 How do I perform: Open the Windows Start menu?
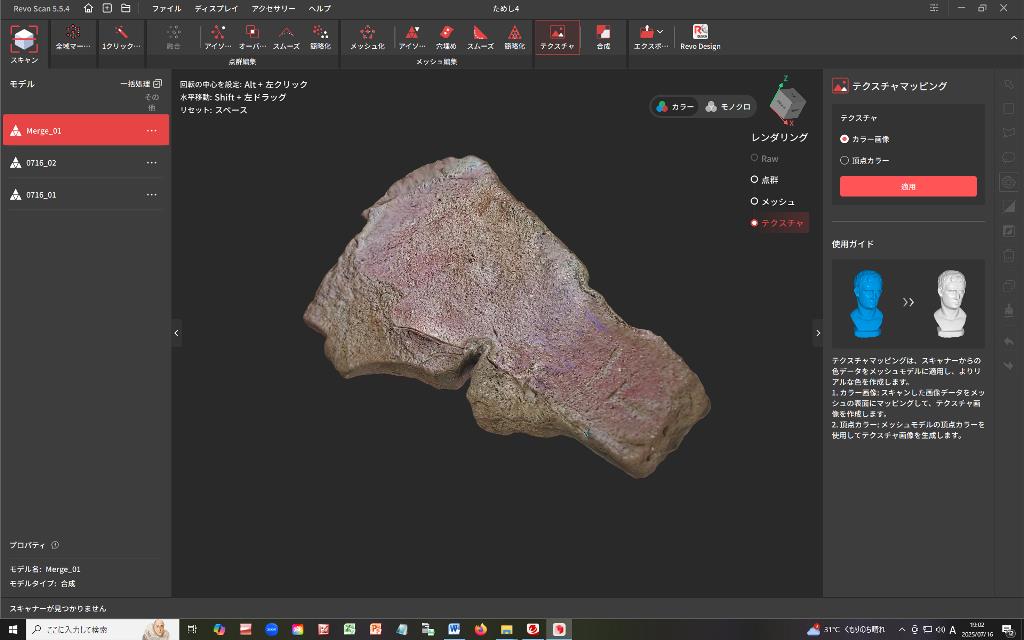[x=12, y=630]
